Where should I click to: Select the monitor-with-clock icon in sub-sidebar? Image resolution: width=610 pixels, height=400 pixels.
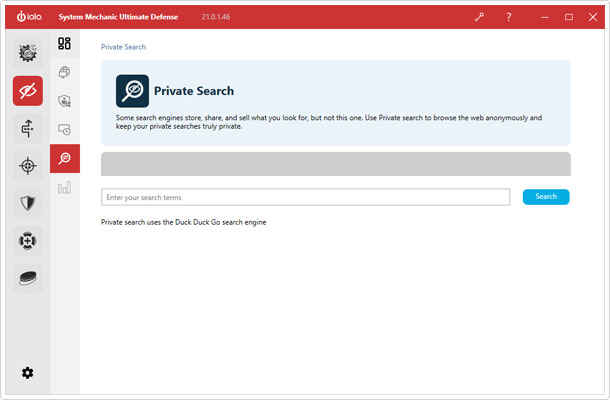[x=65, y=130]
